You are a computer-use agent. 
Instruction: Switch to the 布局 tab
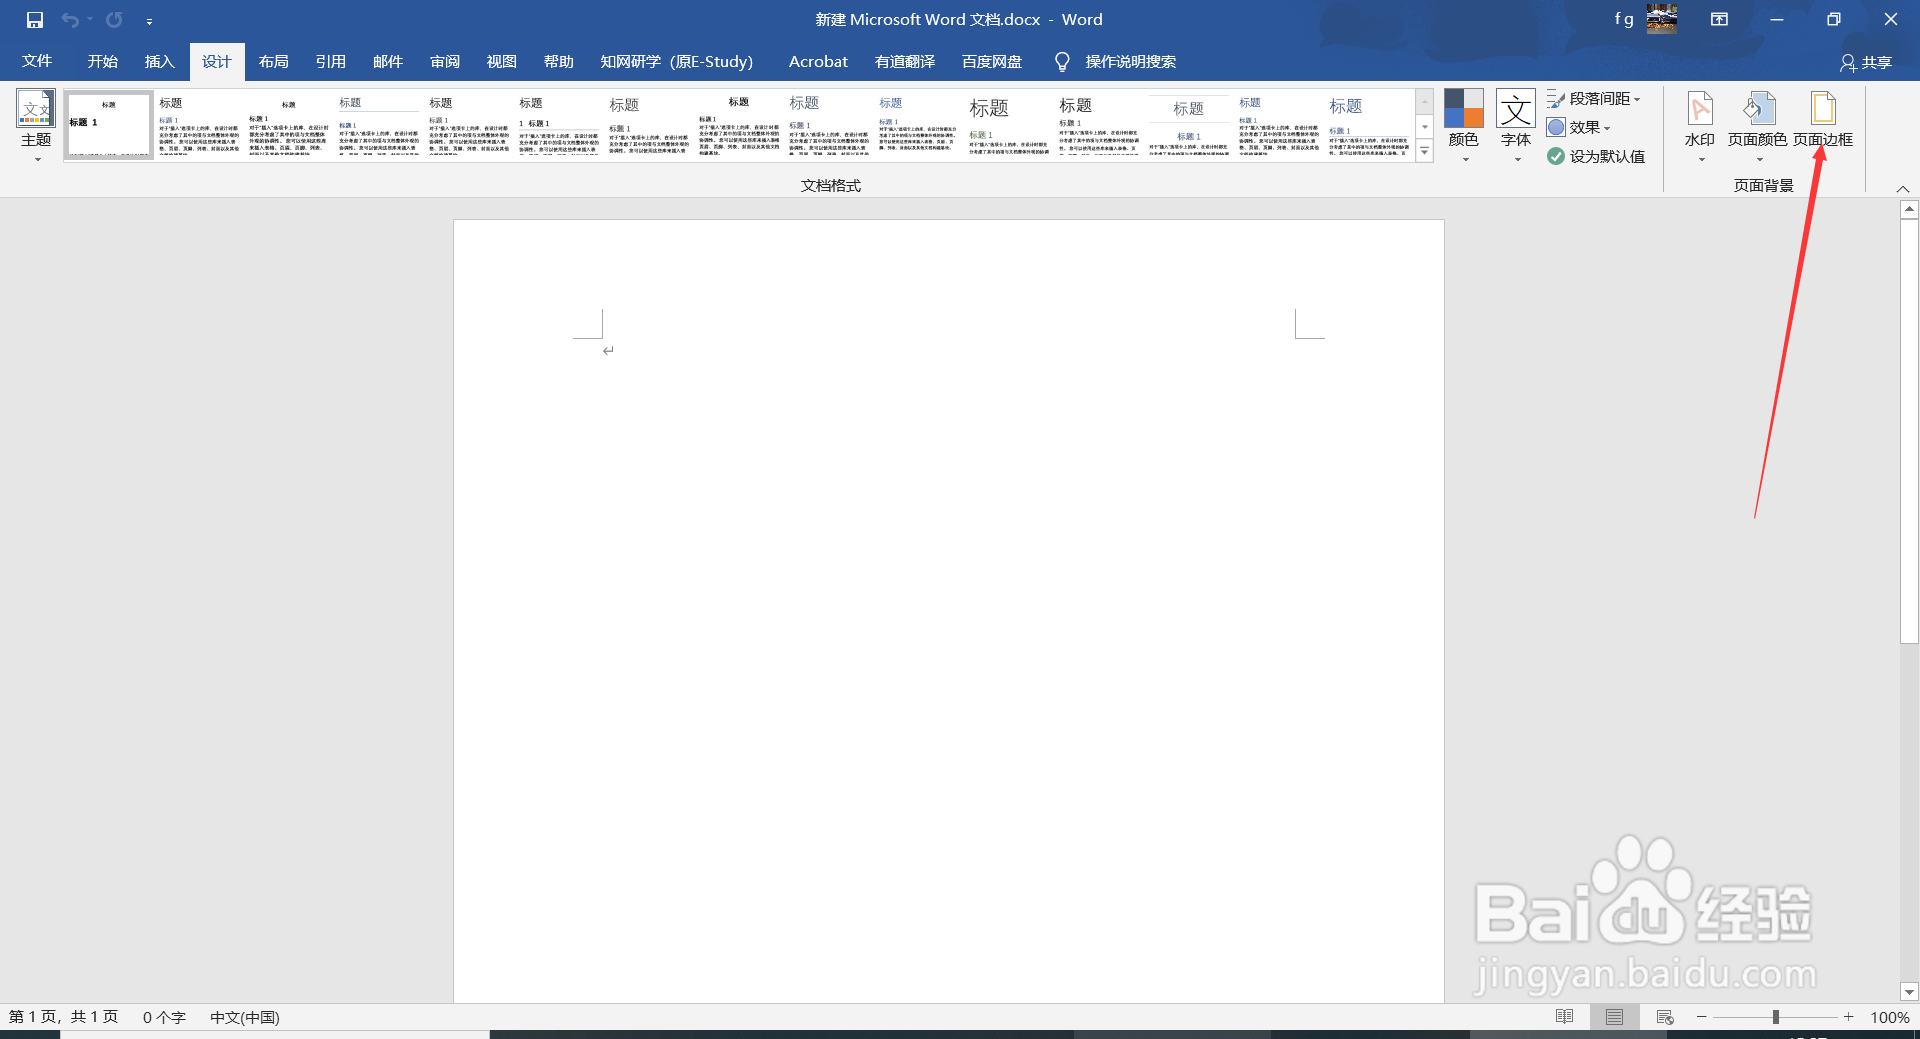click(273, 62)
